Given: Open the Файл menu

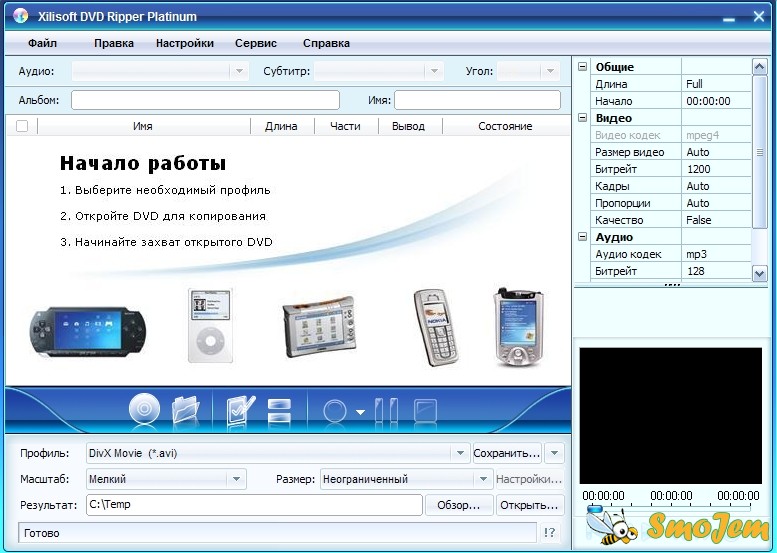Looking at the screenshot, I should coord(42,43).
